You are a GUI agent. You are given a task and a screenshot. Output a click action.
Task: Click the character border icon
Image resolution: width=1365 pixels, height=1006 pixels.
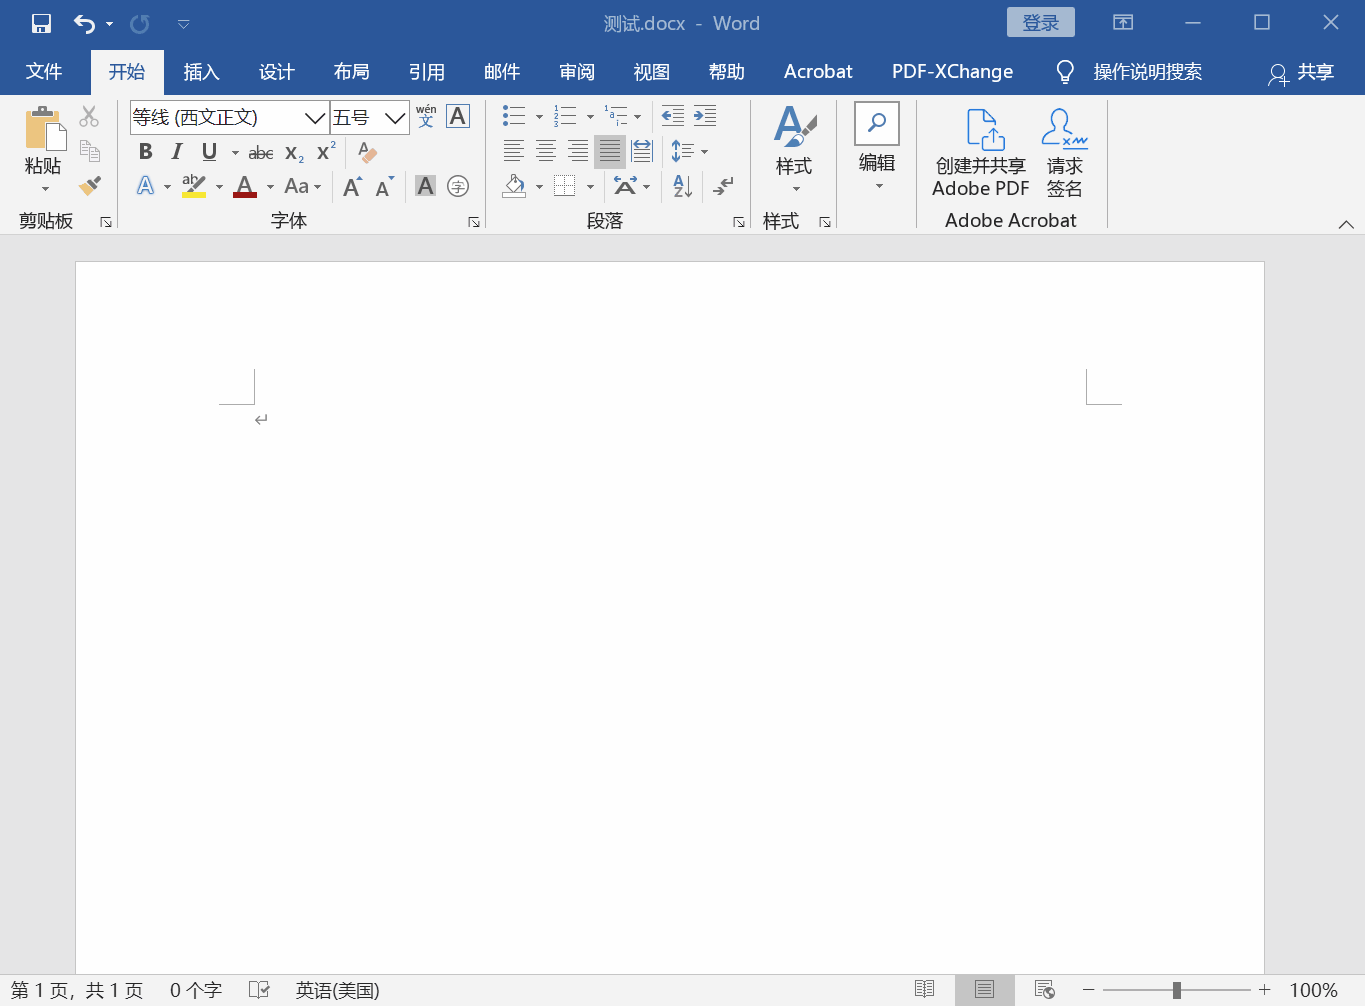click(x=458, y=116)
